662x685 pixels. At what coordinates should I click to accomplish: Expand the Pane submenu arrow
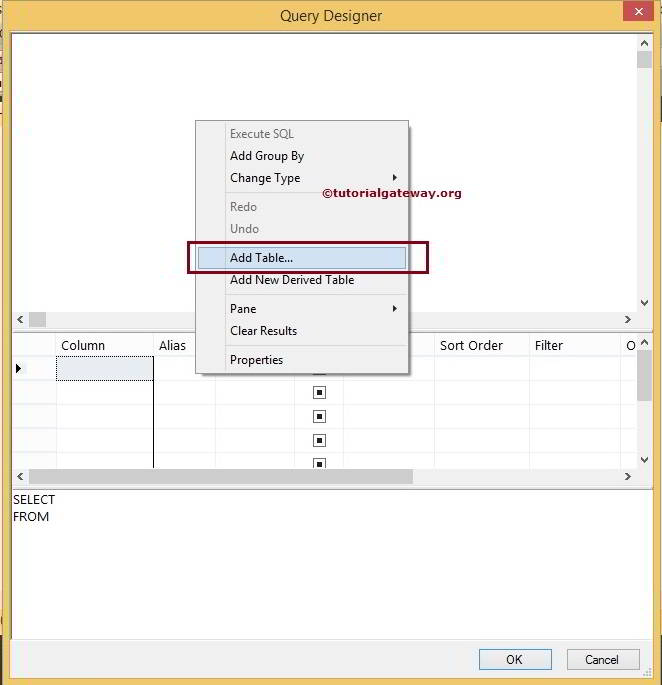pyautogui.click(x=395, y=308)
